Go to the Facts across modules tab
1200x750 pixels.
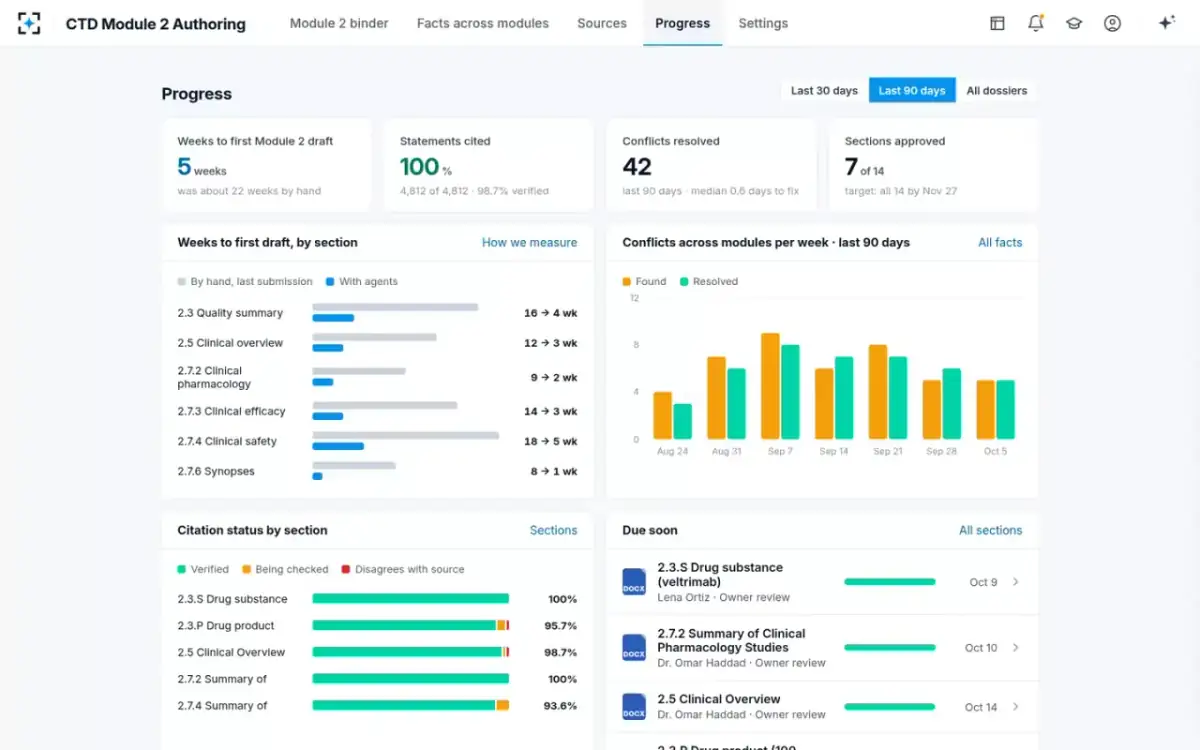pos(483,23)
